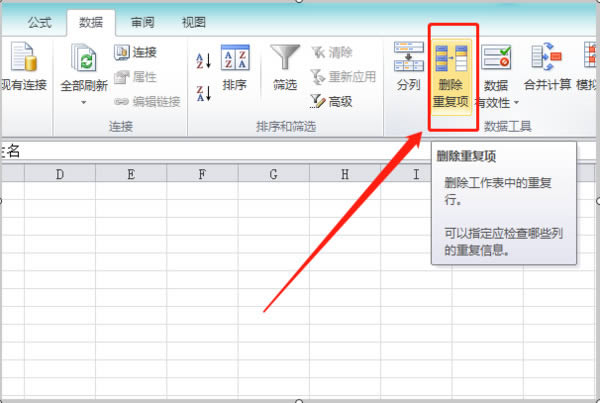The image size is (600, 403).
Task: Open the View (视图) tab
Action: click(x=194, y=22)
